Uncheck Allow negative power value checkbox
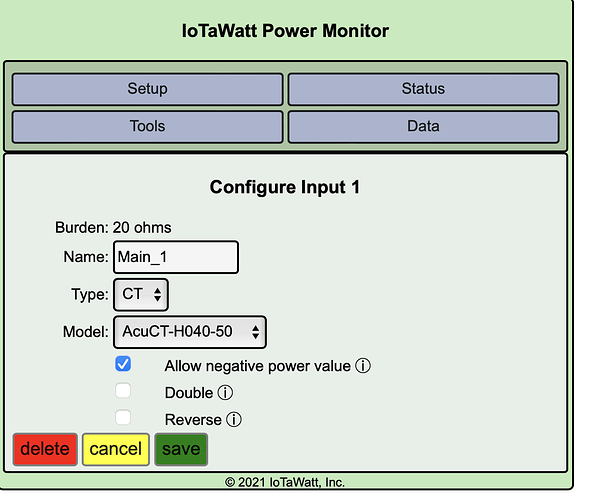 tap(123, 364)
